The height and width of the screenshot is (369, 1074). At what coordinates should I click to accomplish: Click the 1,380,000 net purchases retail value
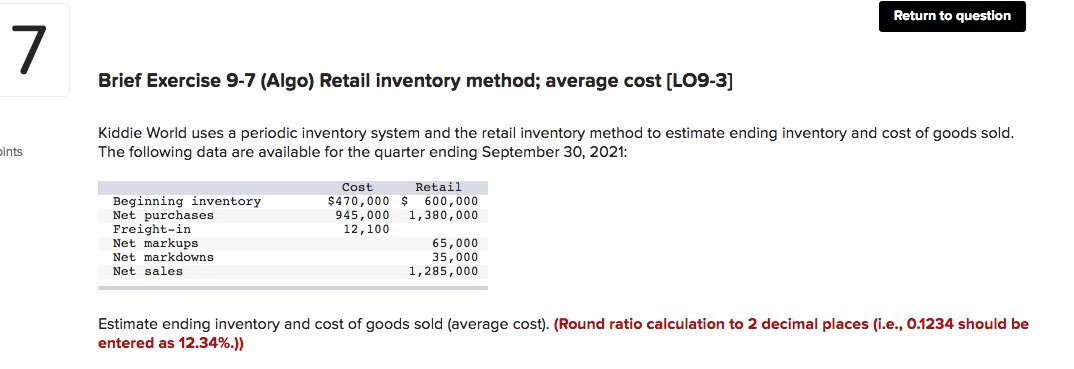(x=443, y=215)
